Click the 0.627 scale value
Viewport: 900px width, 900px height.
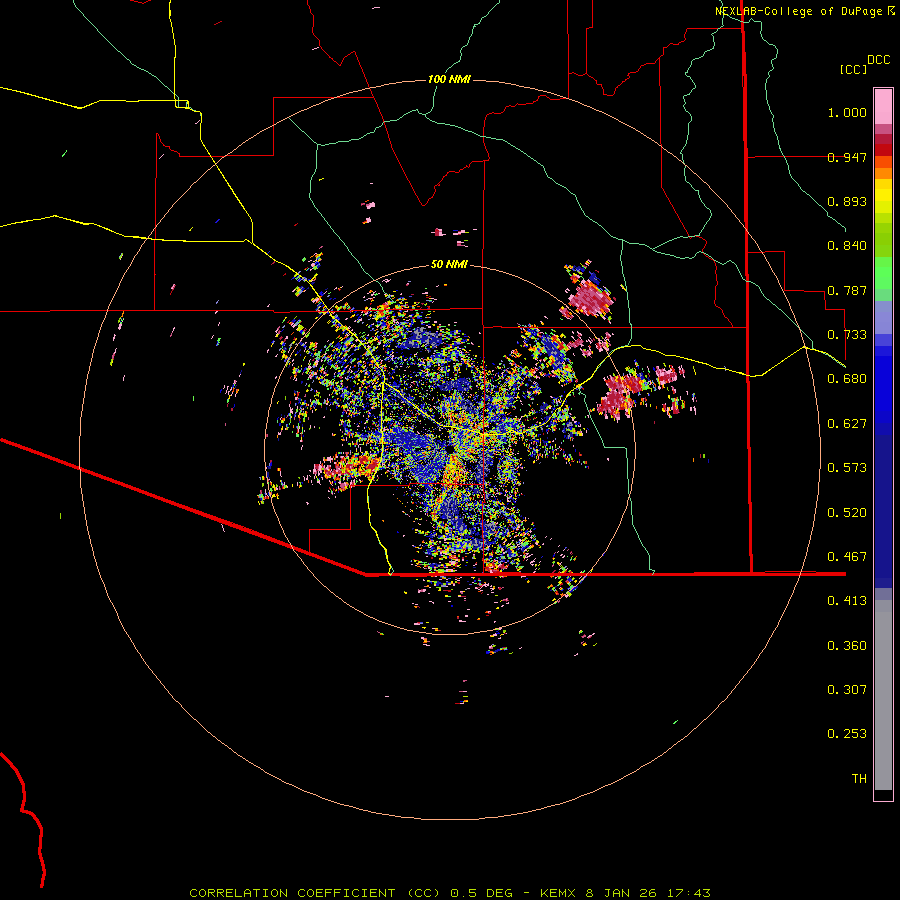(847, 424)
